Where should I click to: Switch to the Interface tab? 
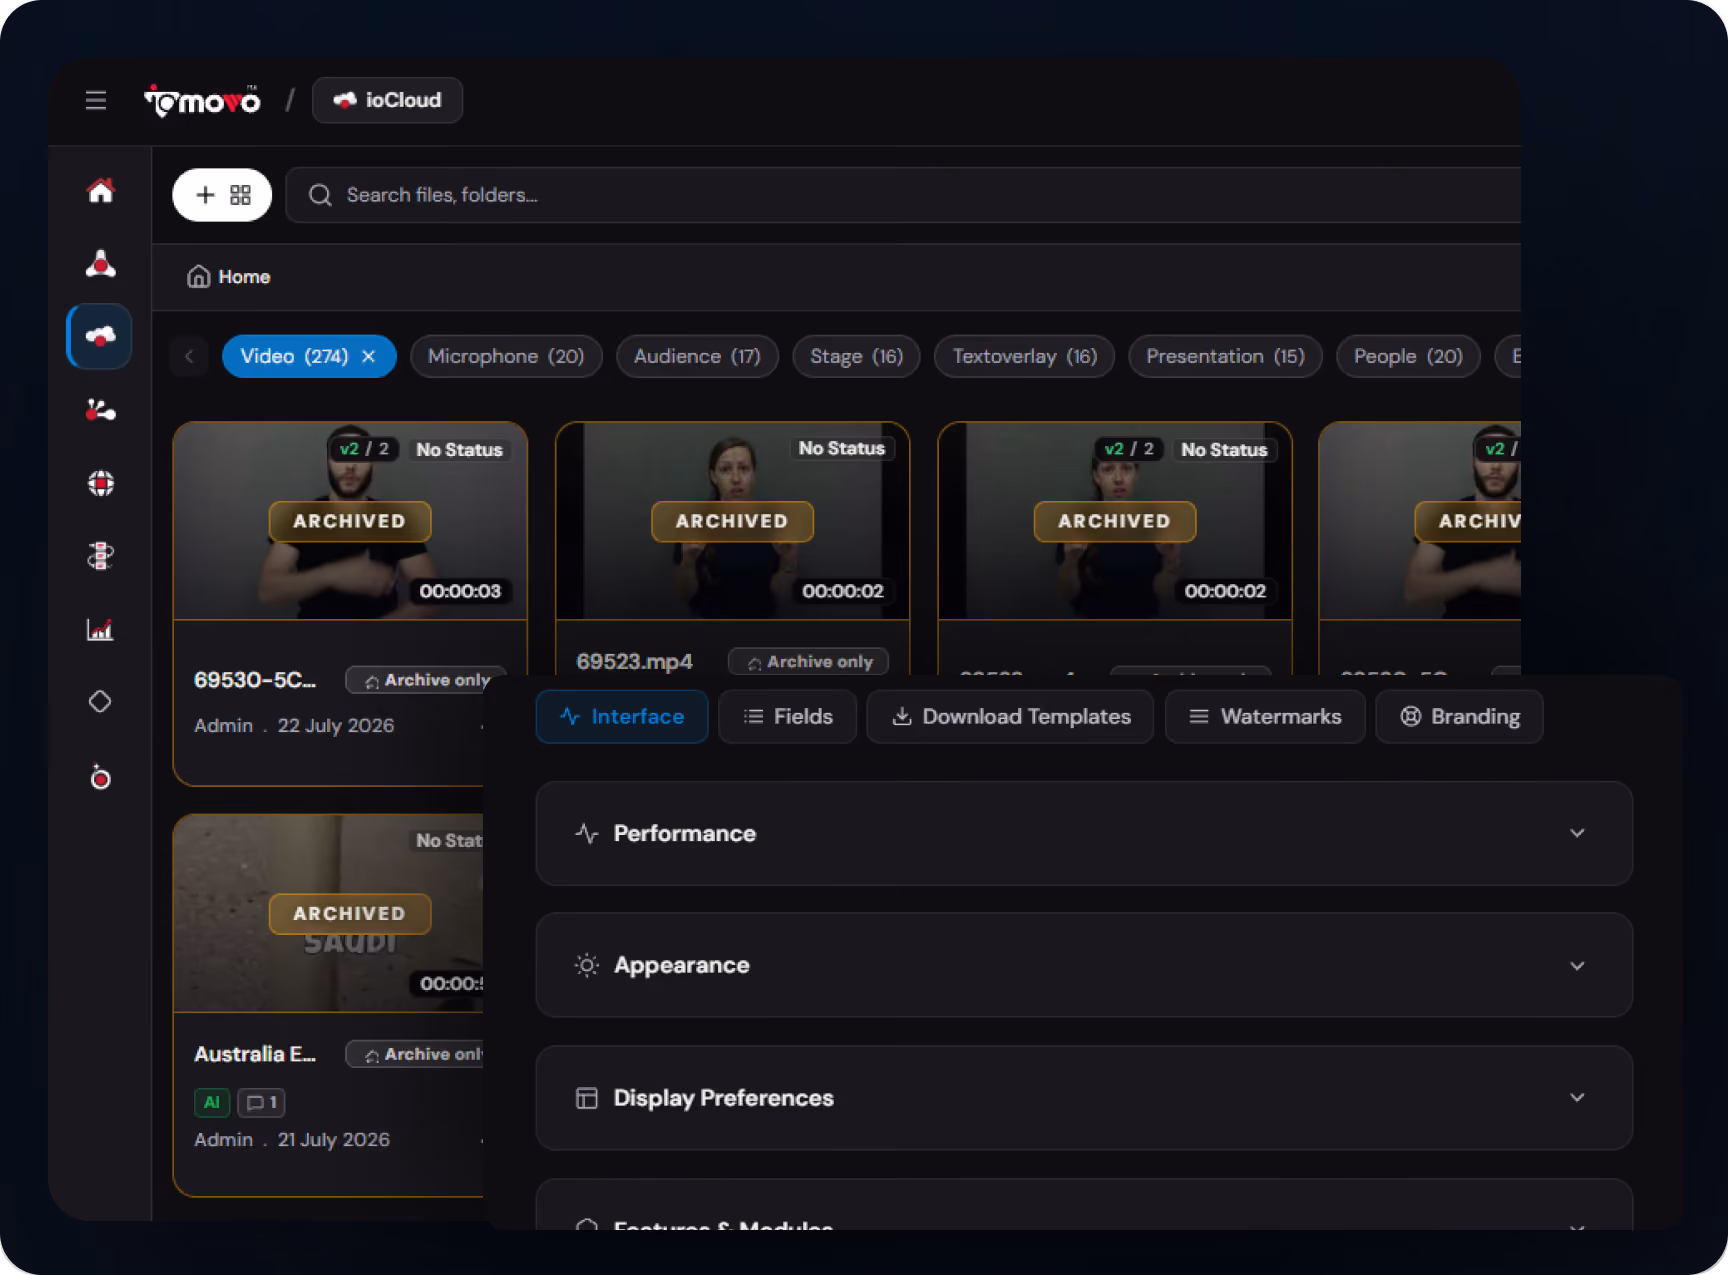(622, 717)
